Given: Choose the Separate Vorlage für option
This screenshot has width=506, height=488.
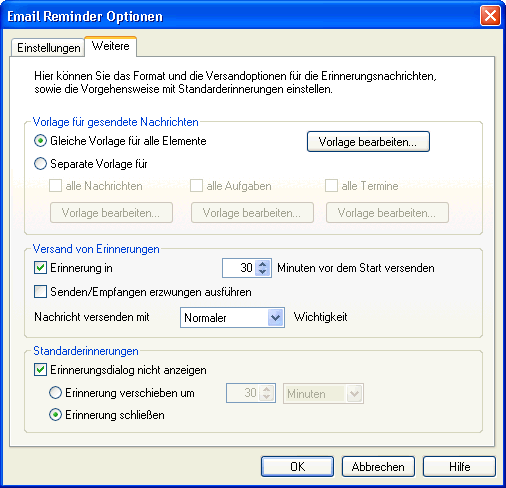Looking at the screenshot, I should click(x=40, y=164).
